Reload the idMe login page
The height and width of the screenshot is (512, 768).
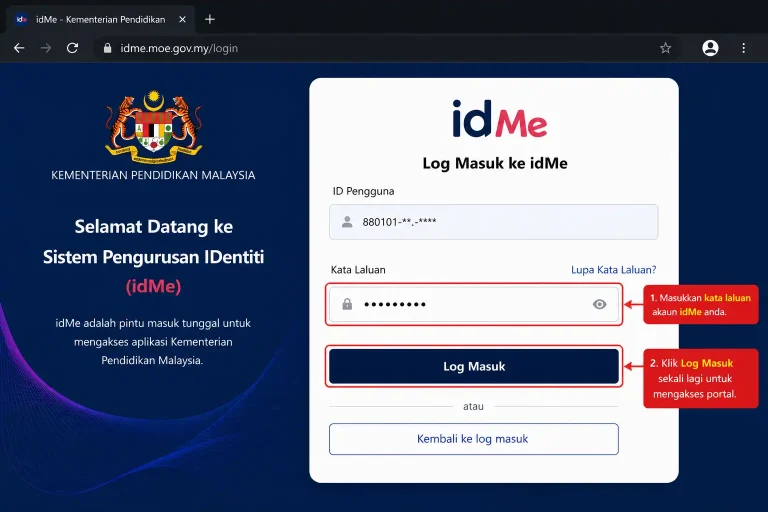(72, 48)
